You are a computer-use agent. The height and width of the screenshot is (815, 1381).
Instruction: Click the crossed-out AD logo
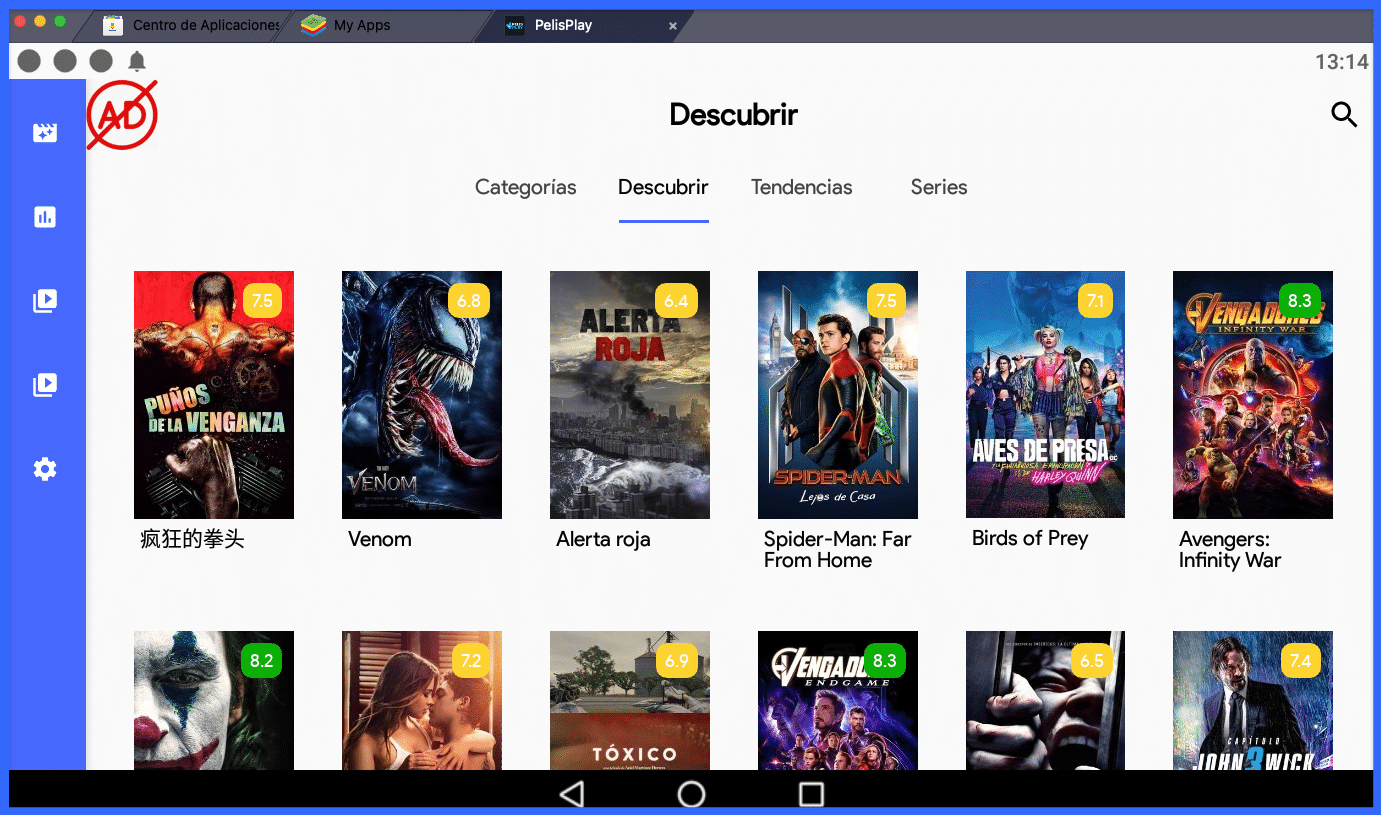[x=122, y=114]
